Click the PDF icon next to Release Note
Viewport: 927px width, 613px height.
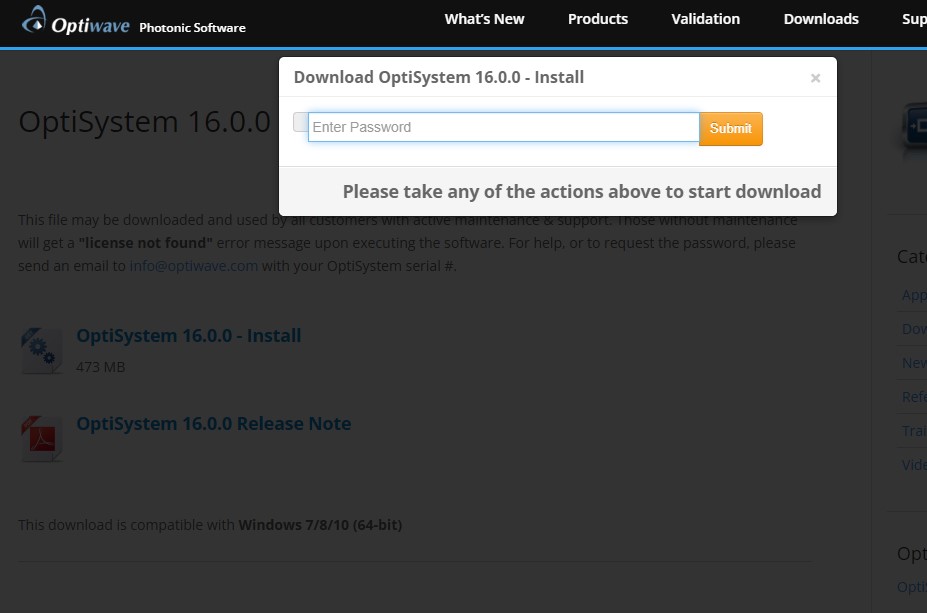(x=40, y=437)
